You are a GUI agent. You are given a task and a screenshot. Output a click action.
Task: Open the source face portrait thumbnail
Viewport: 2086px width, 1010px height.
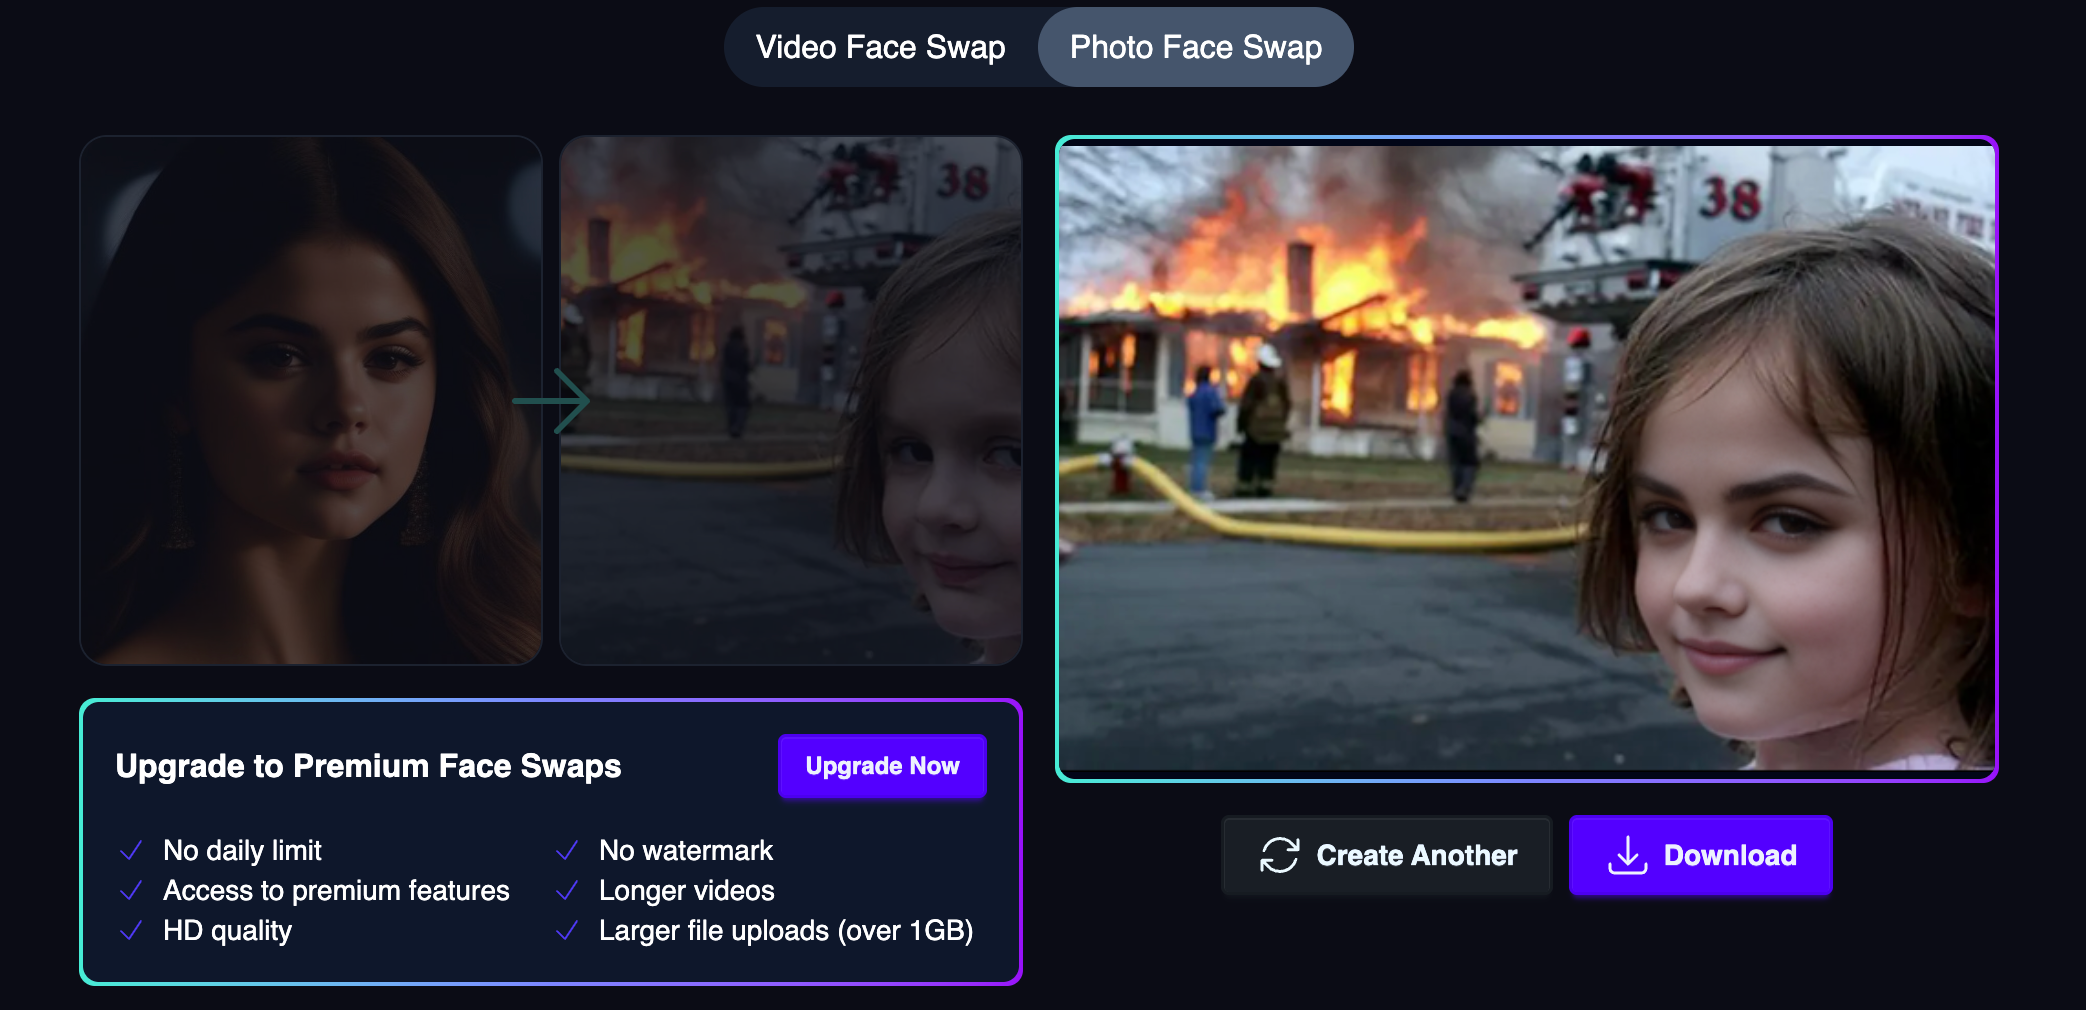pyautogui.click(x=311, y=400)
